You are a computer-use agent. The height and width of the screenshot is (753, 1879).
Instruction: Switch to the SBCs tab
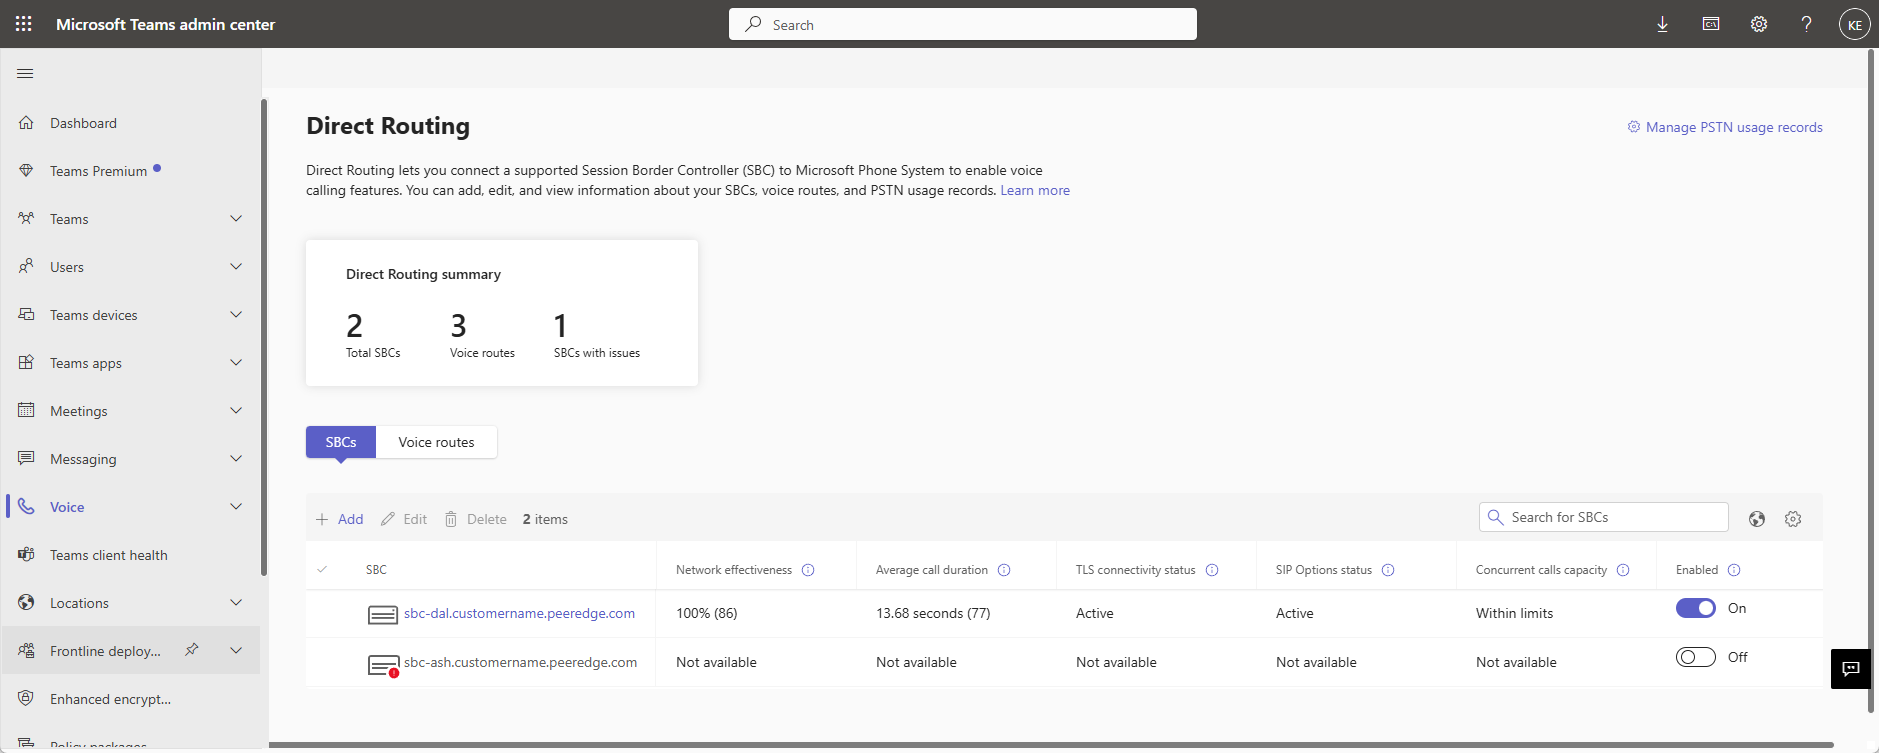coord(341,442)
